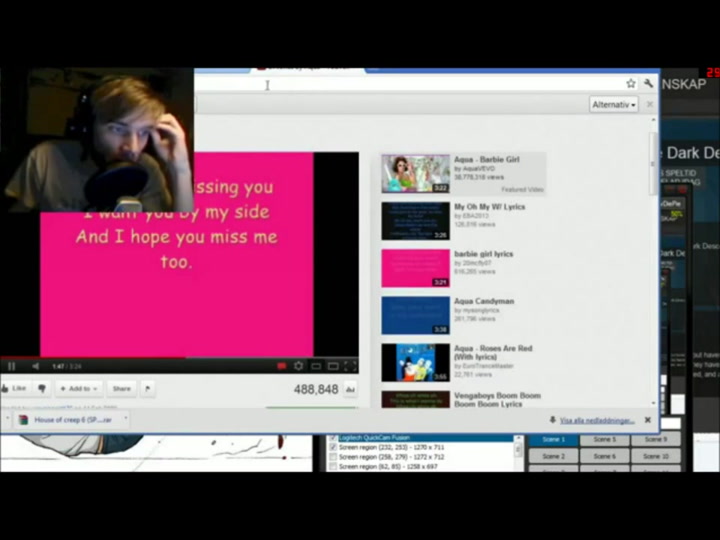
Task: Dislike the video with the thumbs-down icon
Action: click(42, 388)
